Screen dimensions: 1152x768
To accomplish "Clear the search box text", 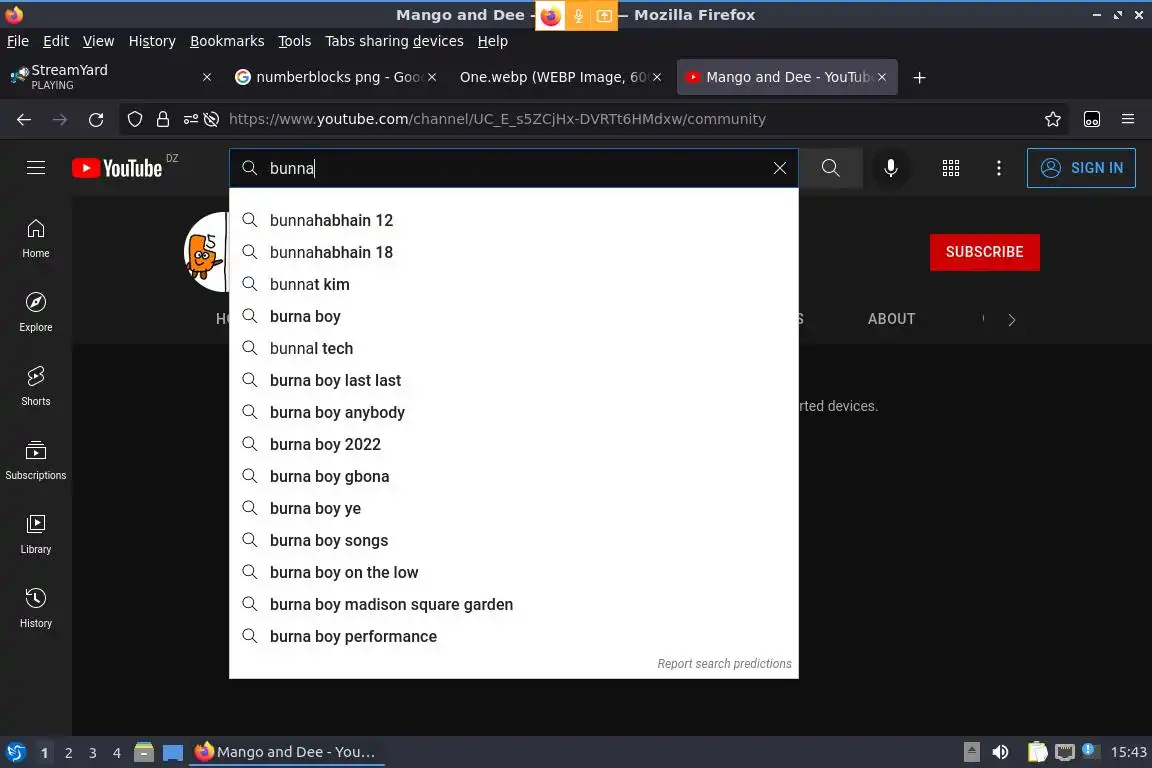I will (780, 168).
